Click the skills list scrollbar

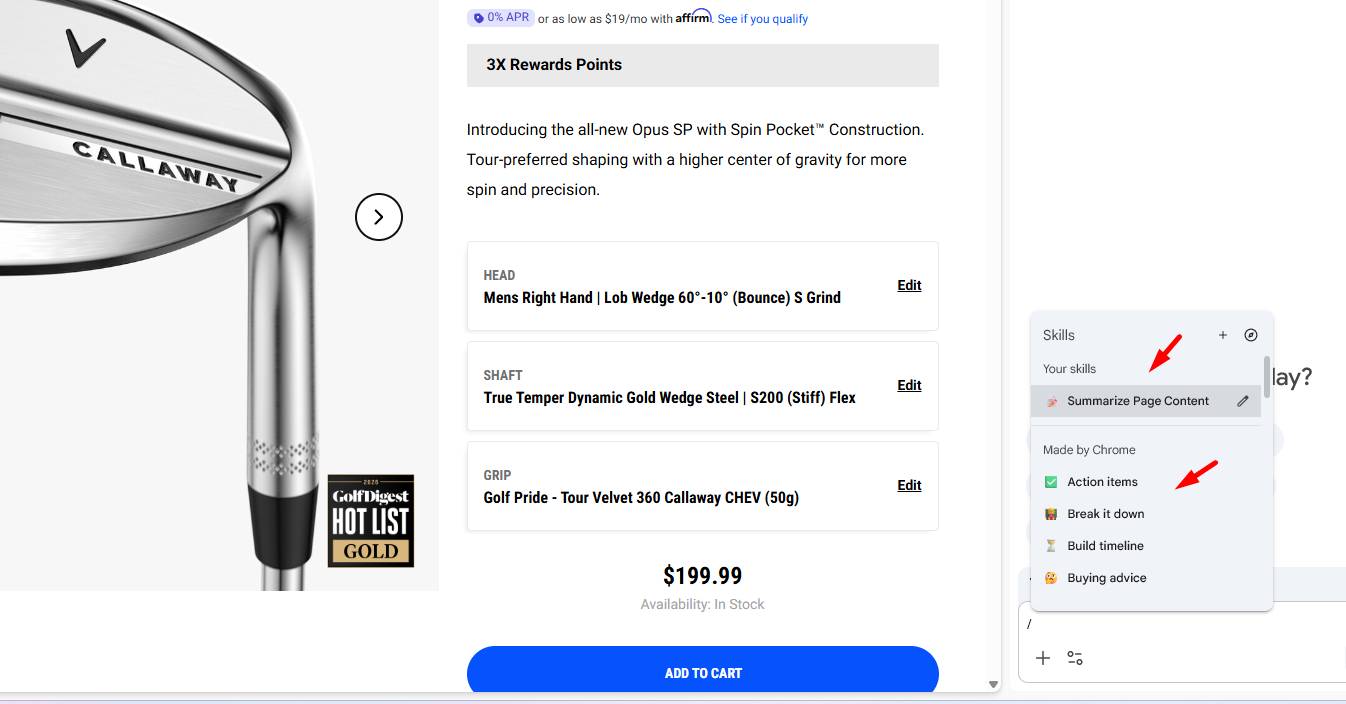tap(1267, 380)
